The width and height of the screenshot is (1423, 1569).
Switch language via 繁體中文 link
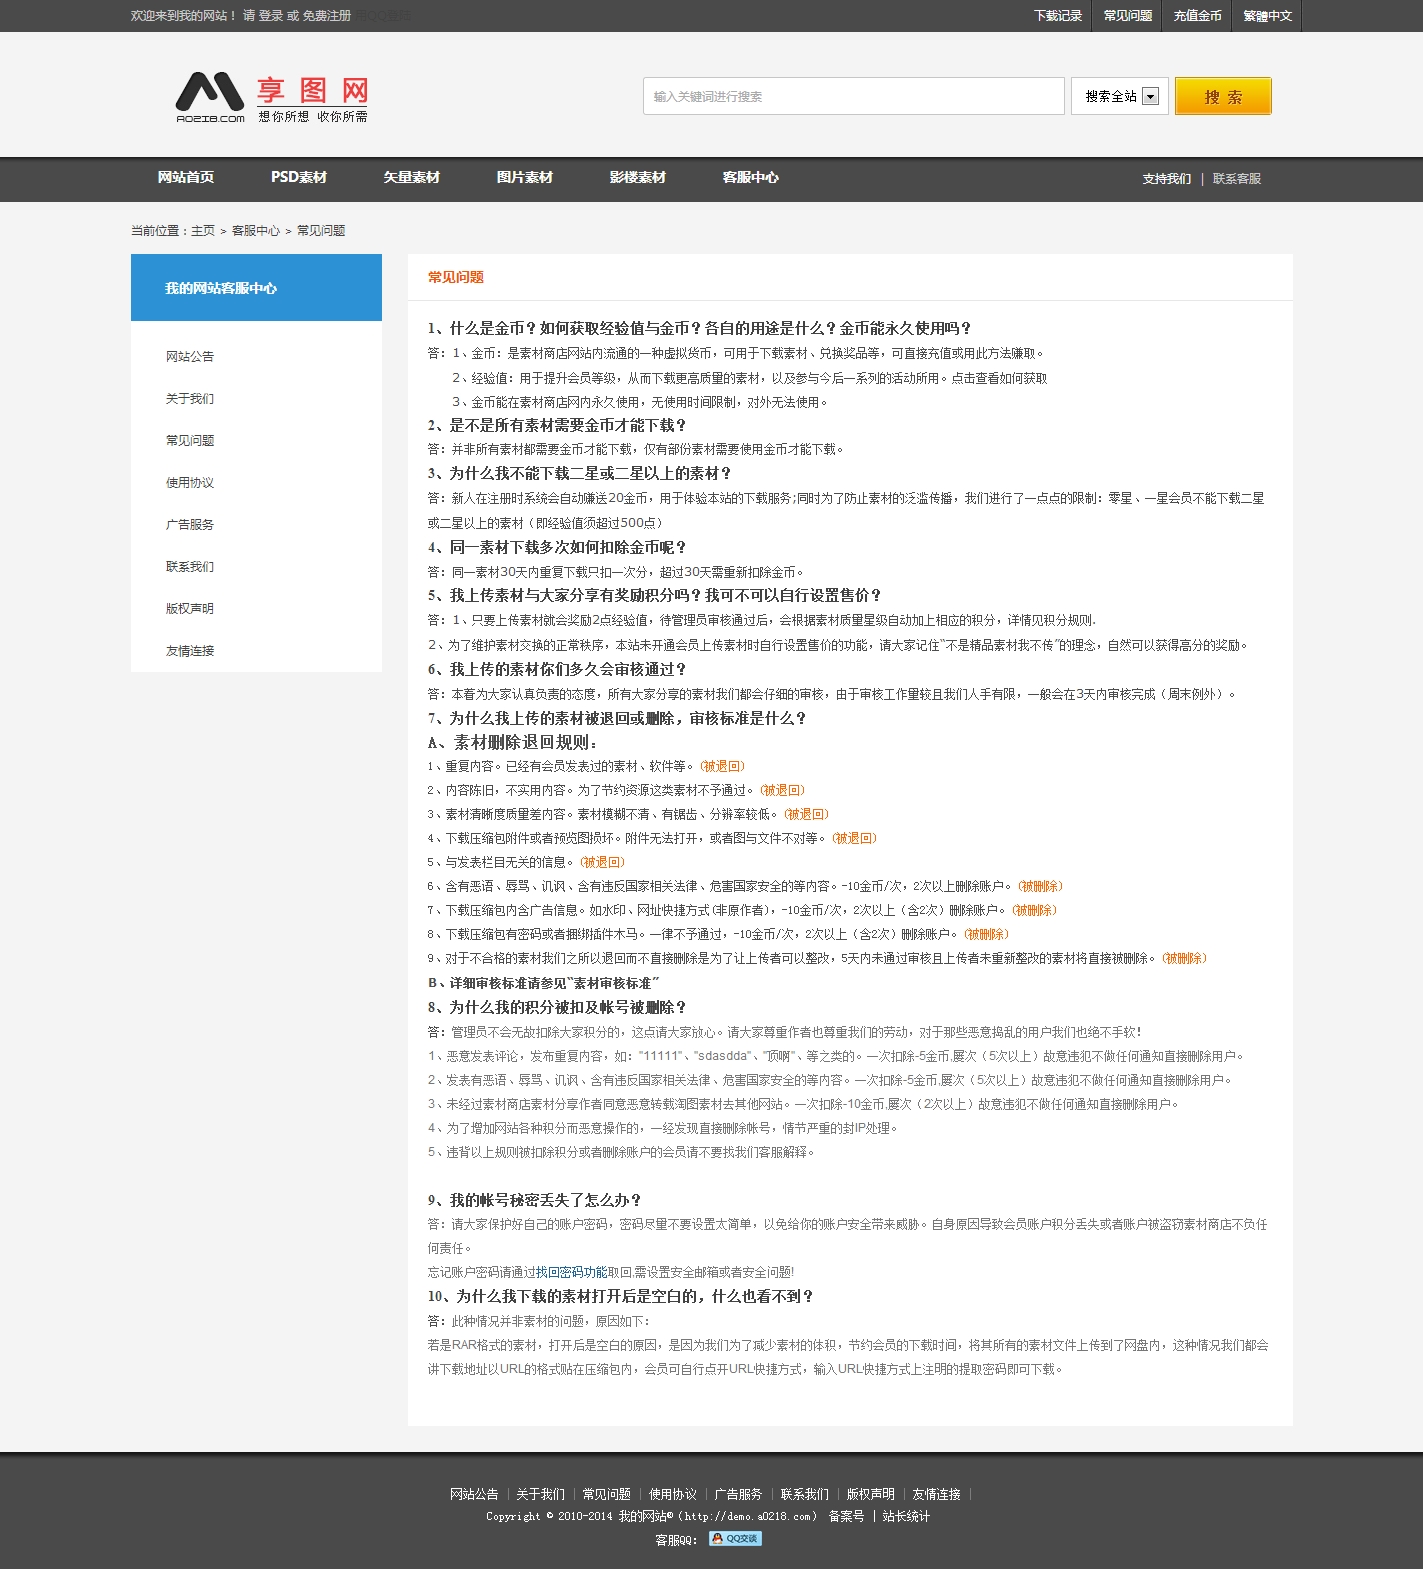pyautogui.click(x=1267, y=16)
